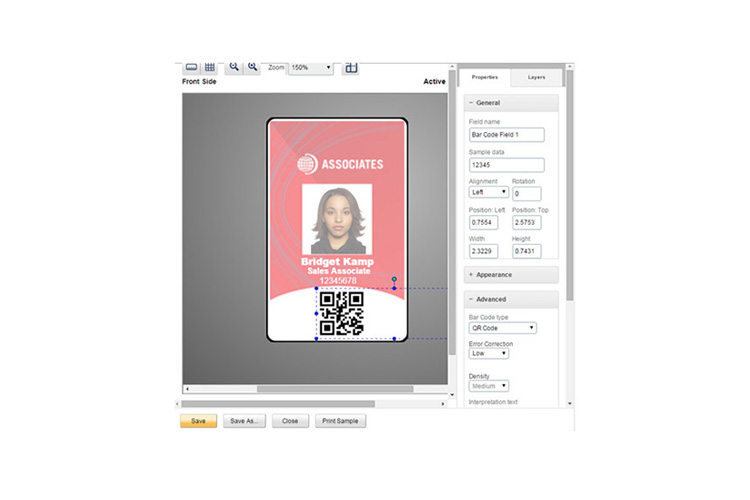Select the Sales Associate title text
750x500 pixels.
(339, 271)
